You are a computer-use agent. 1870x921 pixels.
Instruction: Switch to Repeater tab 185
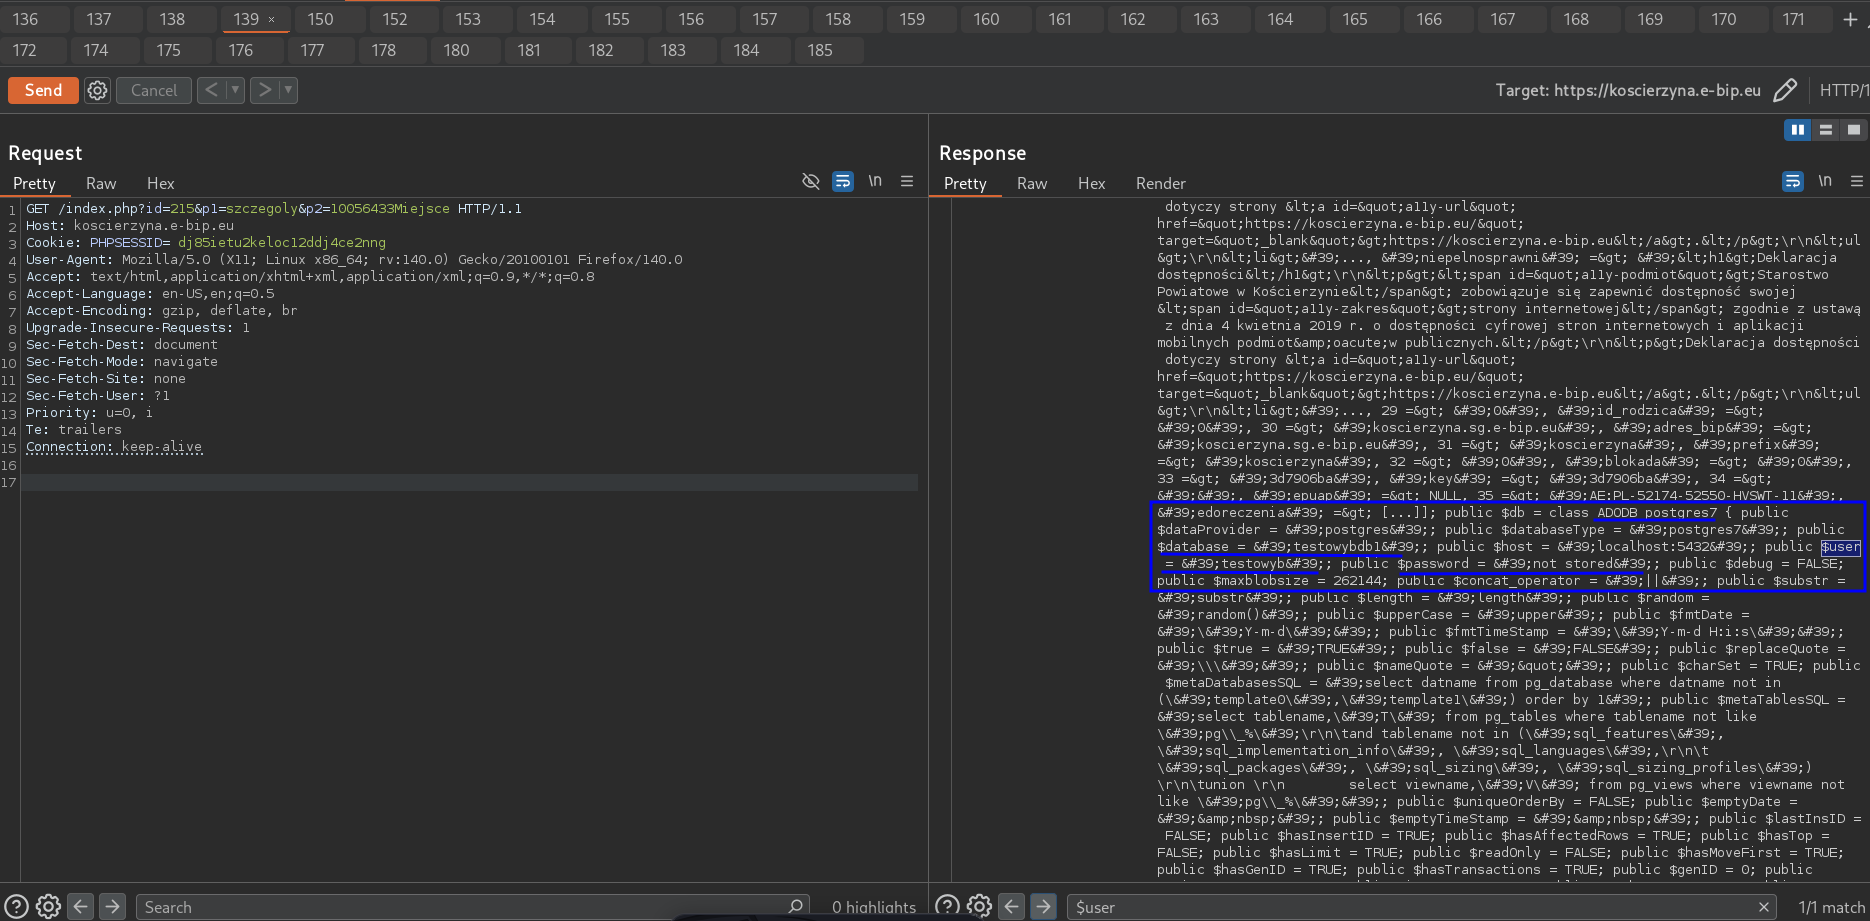[x=820, y=50]
